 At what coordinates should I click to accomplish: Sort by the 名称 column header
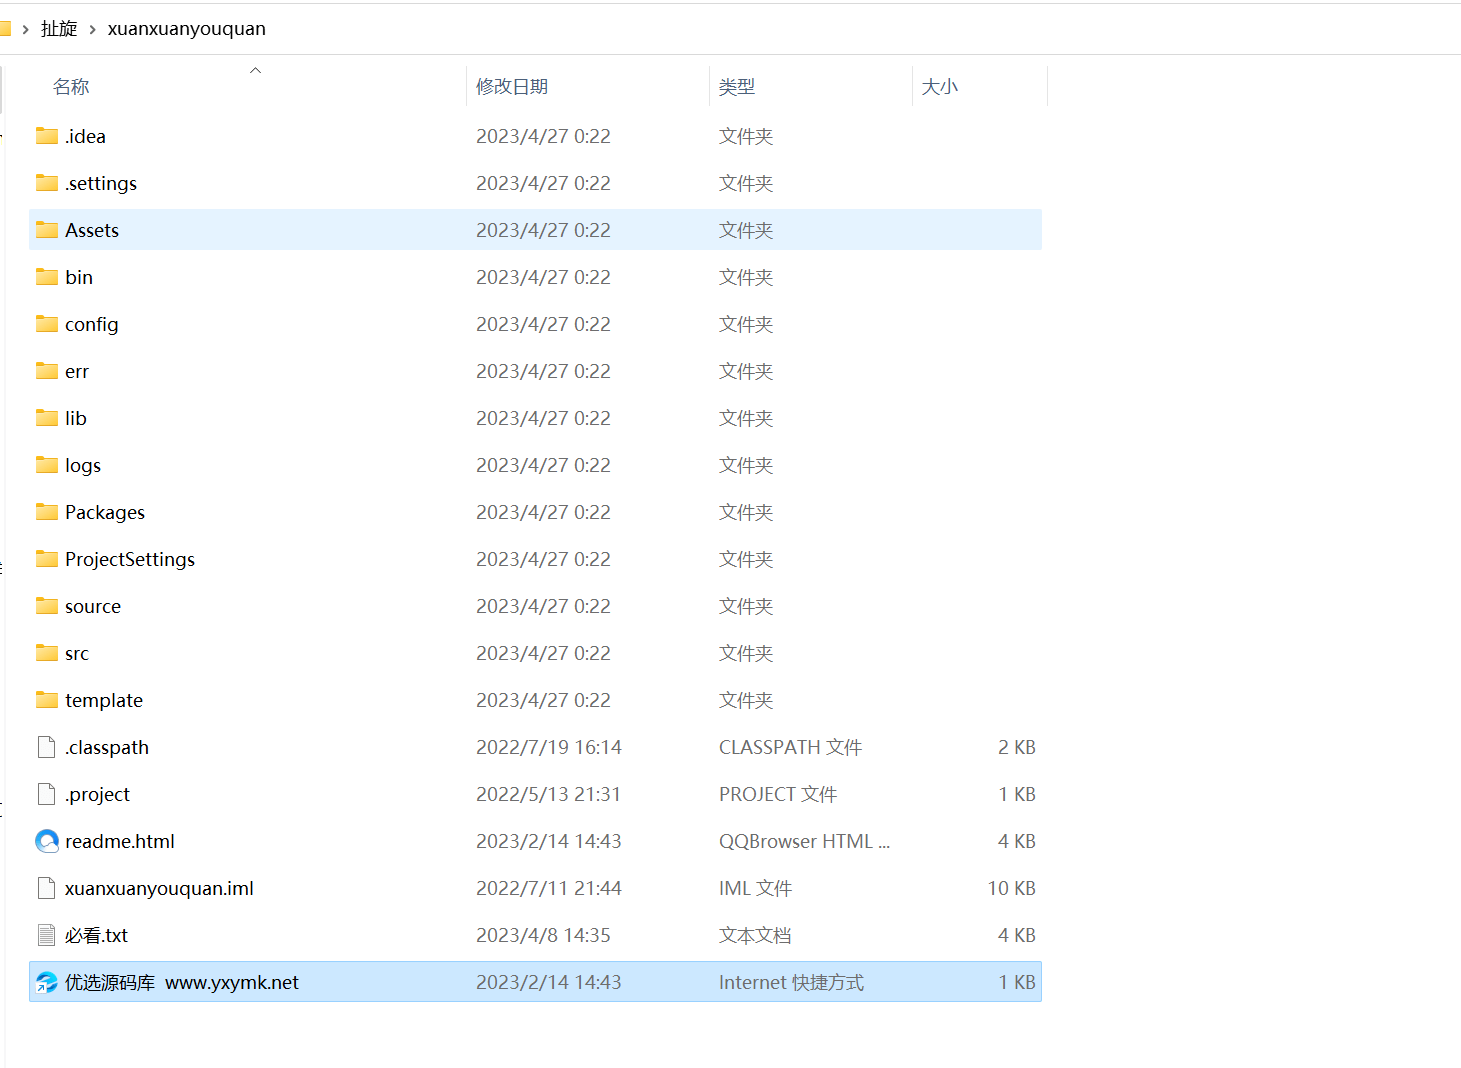[71, 87]
